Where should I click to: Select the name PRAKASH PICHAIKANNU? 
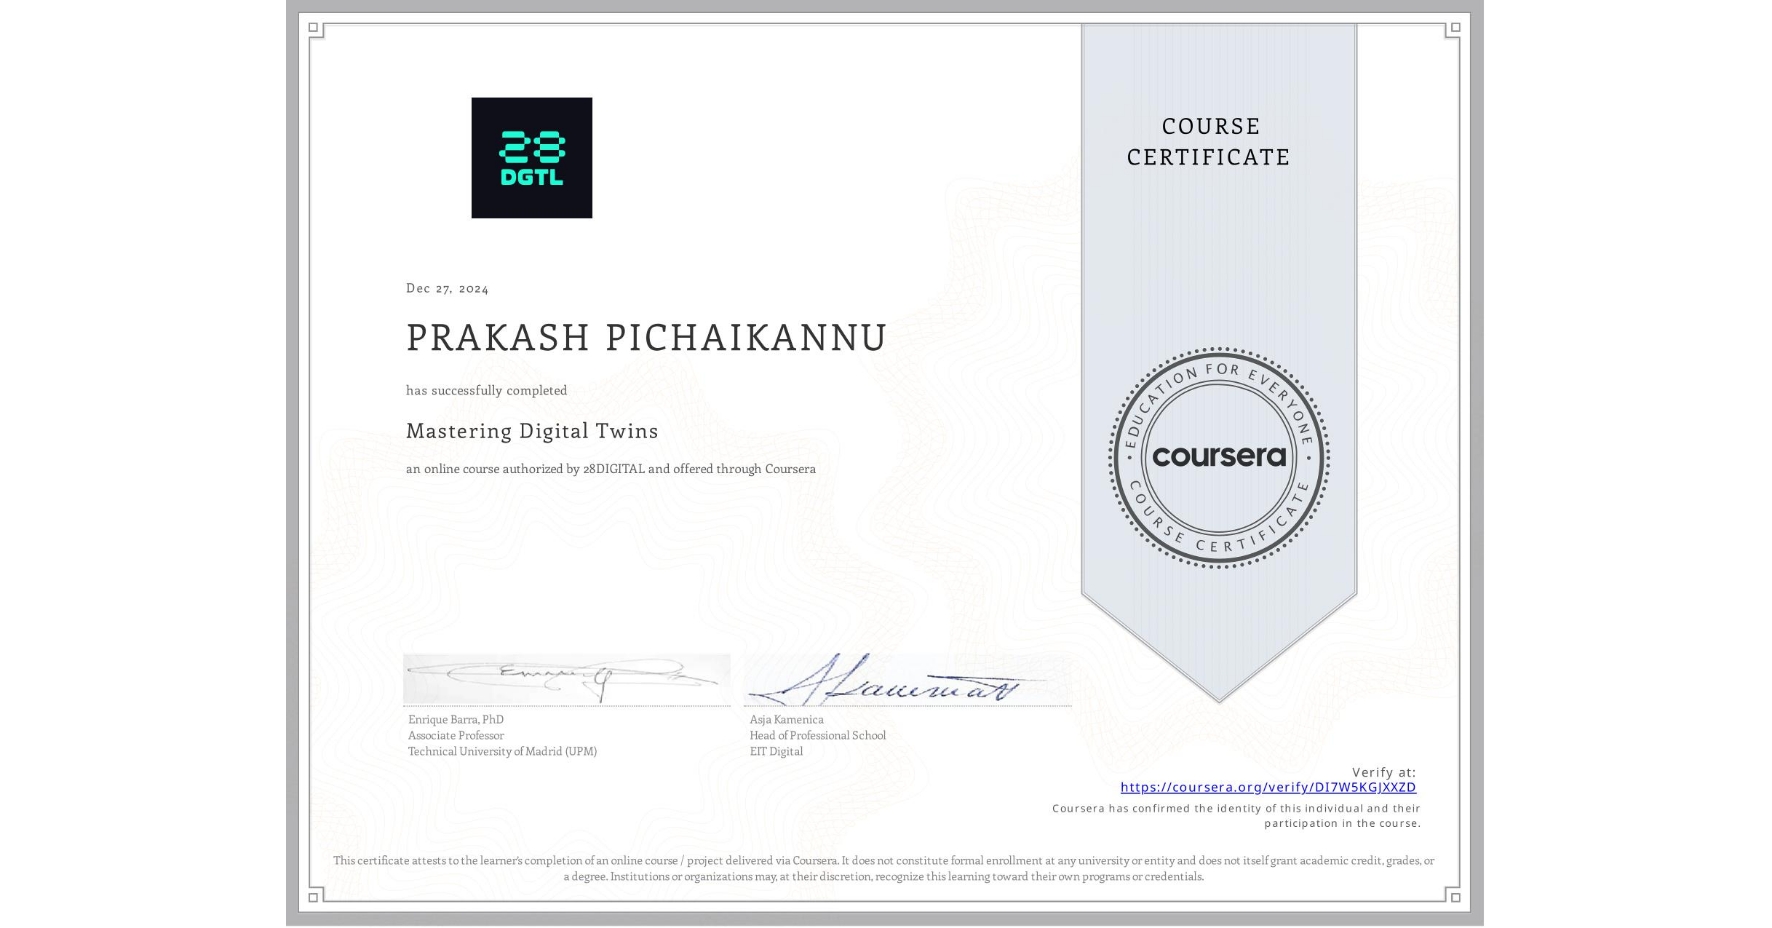(x=646, y=337)
